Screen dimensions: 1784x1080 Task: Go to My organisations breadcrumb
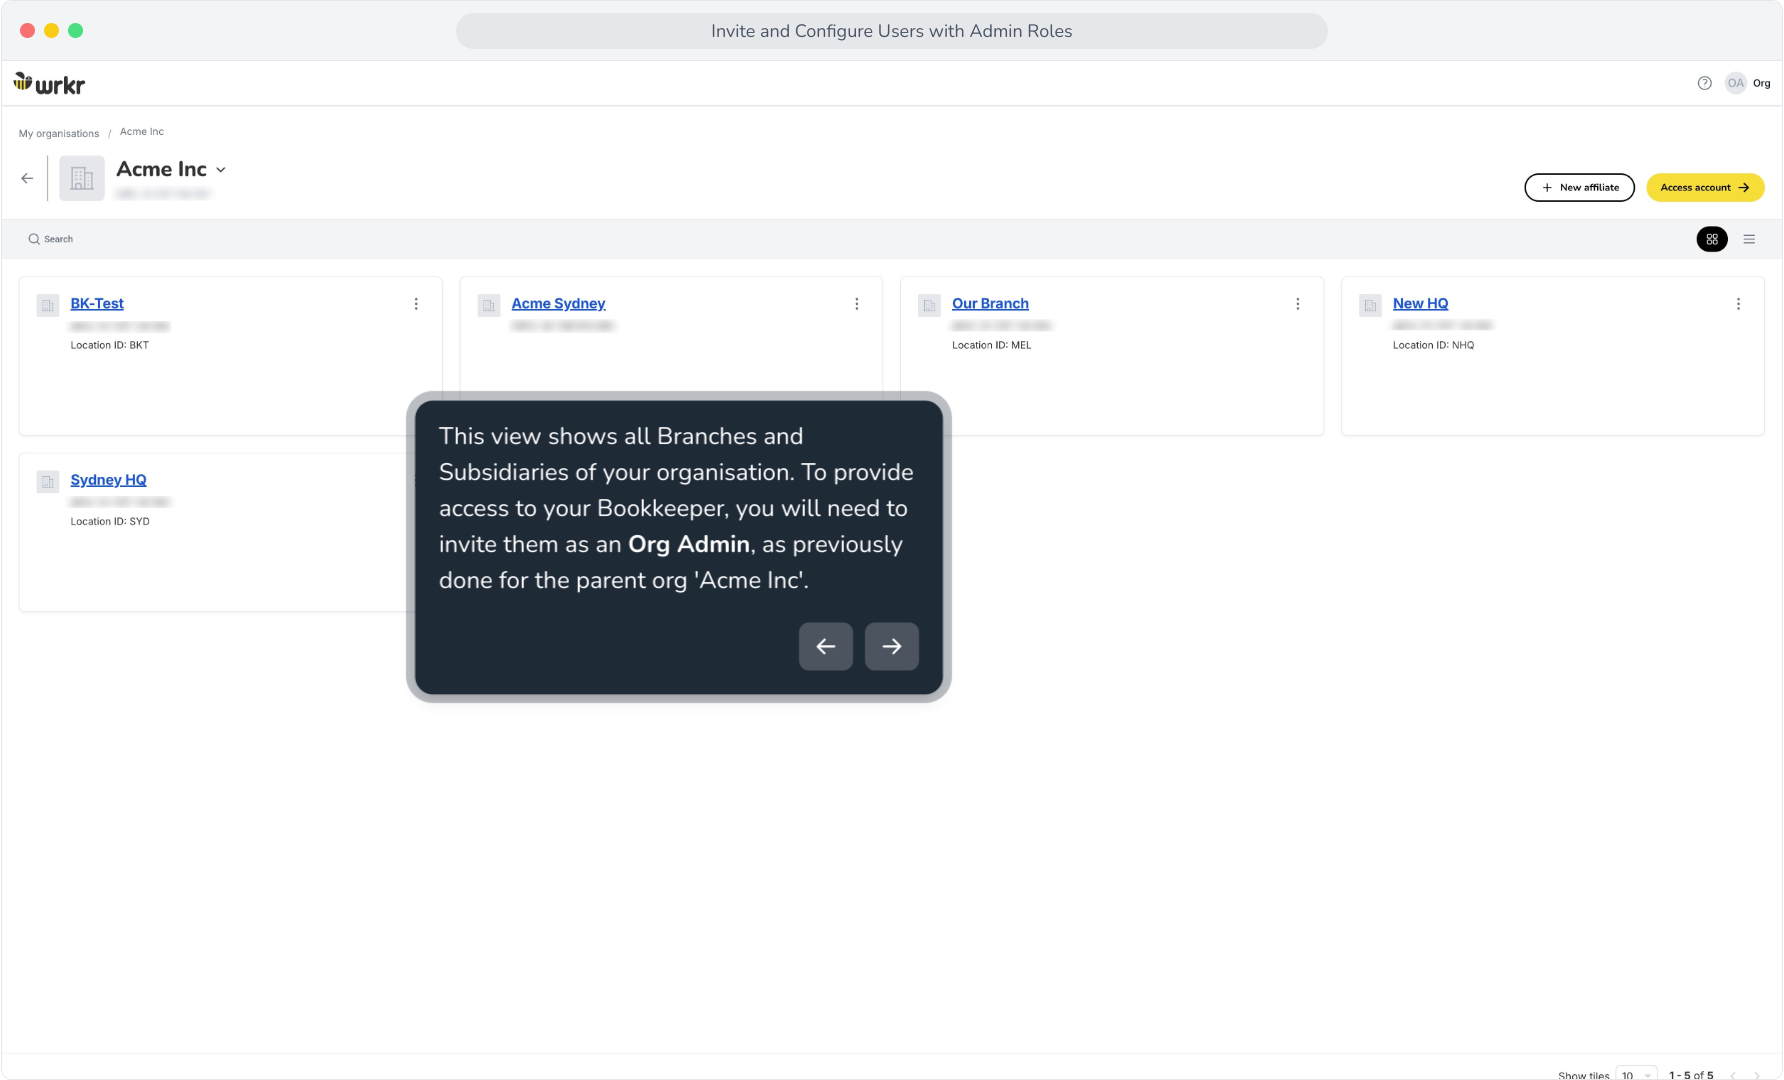[59, 133]
